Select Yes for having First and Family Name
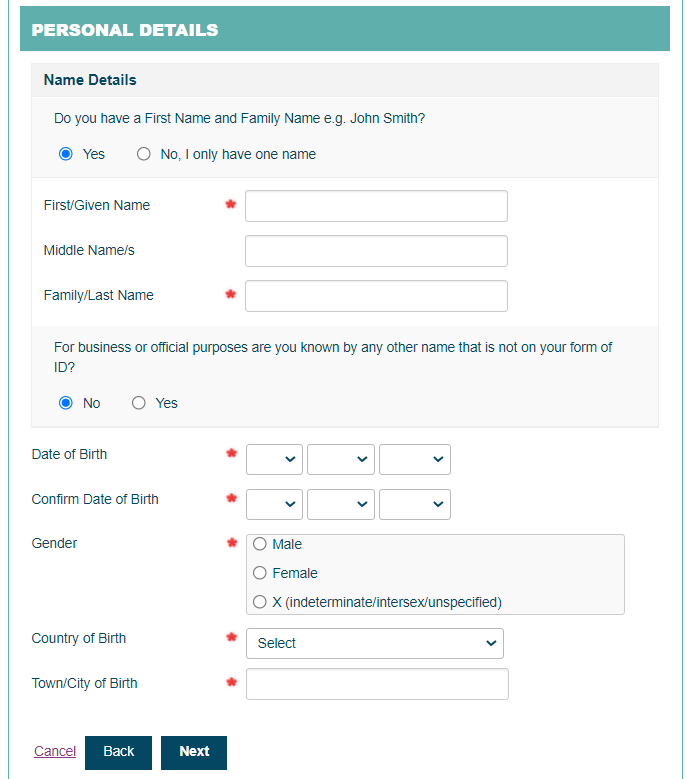This screenshot has height=779, width=687. (x=66, y=154)
